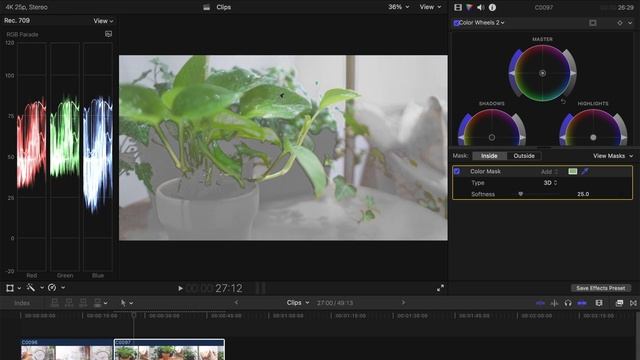Viewport: 640px width, 360px height.
Task: Click the Highlights wheel color puck
Action: coord(593,138)
